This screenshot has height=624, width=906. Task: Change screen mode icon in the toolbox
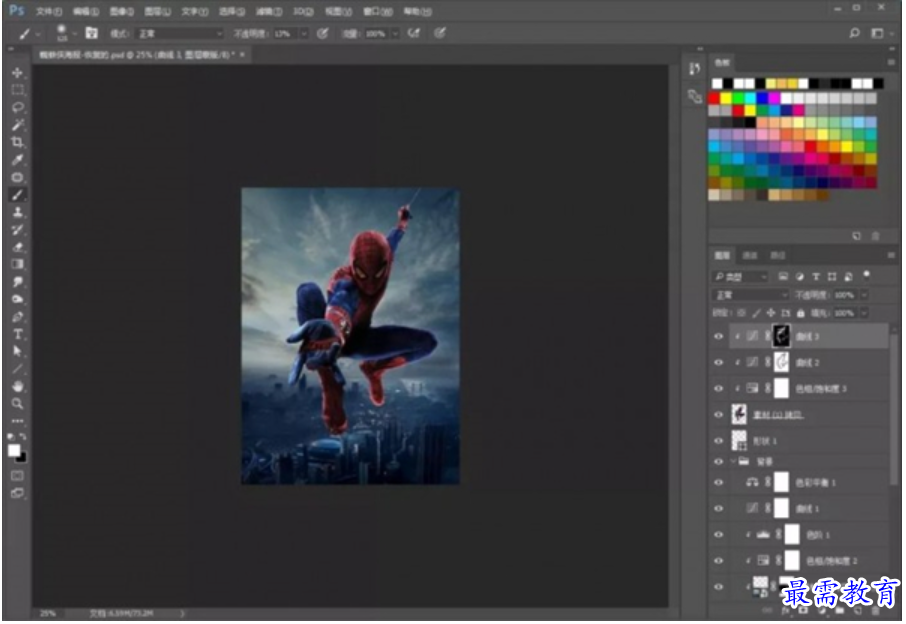point(17,493)
